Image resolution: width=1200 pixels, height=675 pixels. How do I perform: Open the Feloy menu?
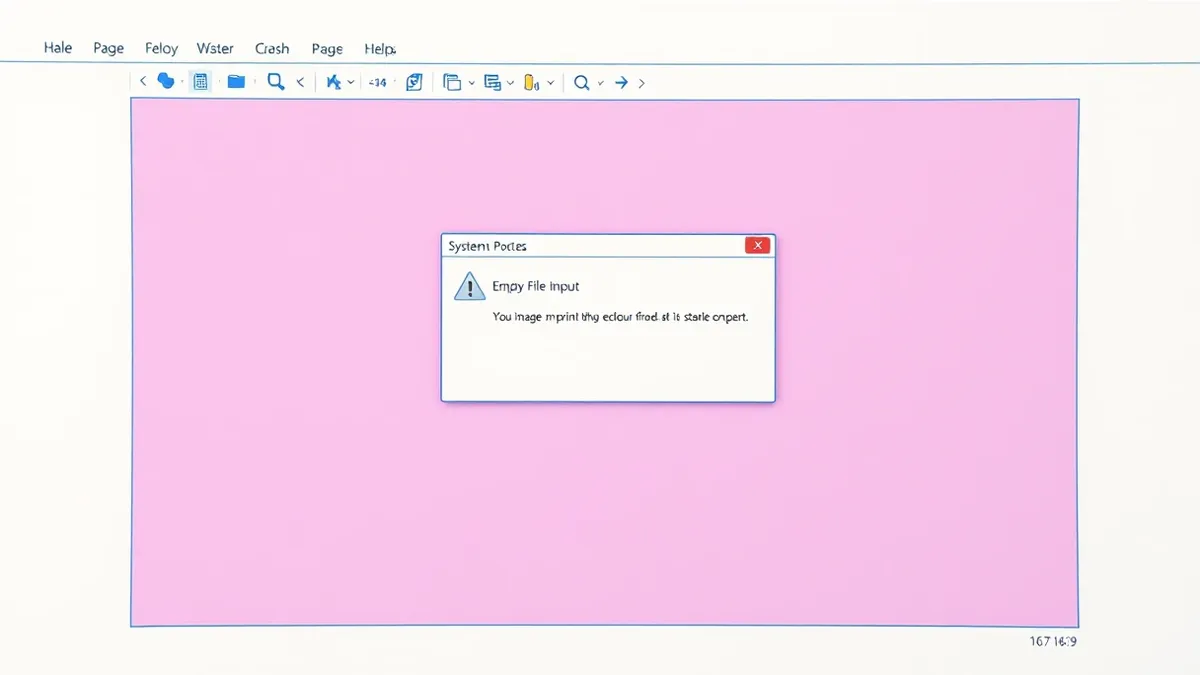coord(161,48)
